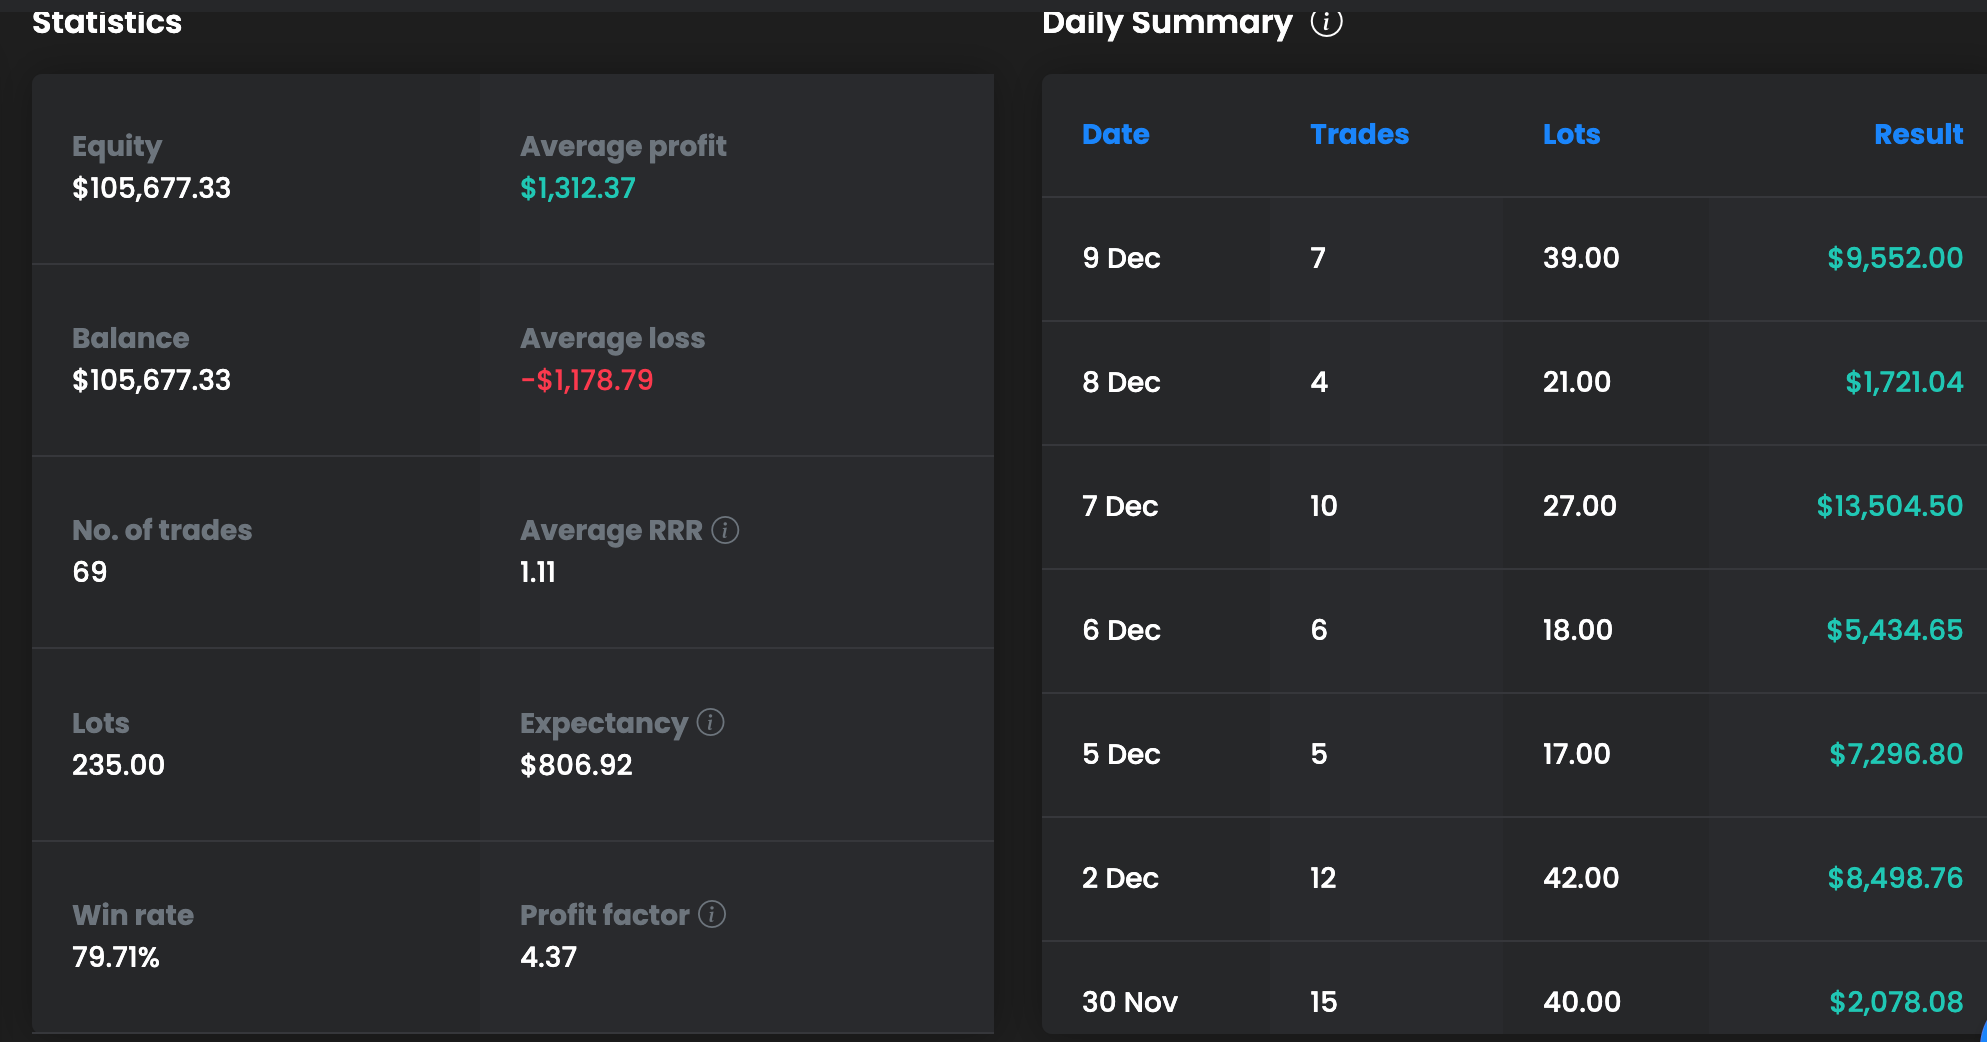
Task: Click the Average loss value
Action: click(x=586, y=380)
